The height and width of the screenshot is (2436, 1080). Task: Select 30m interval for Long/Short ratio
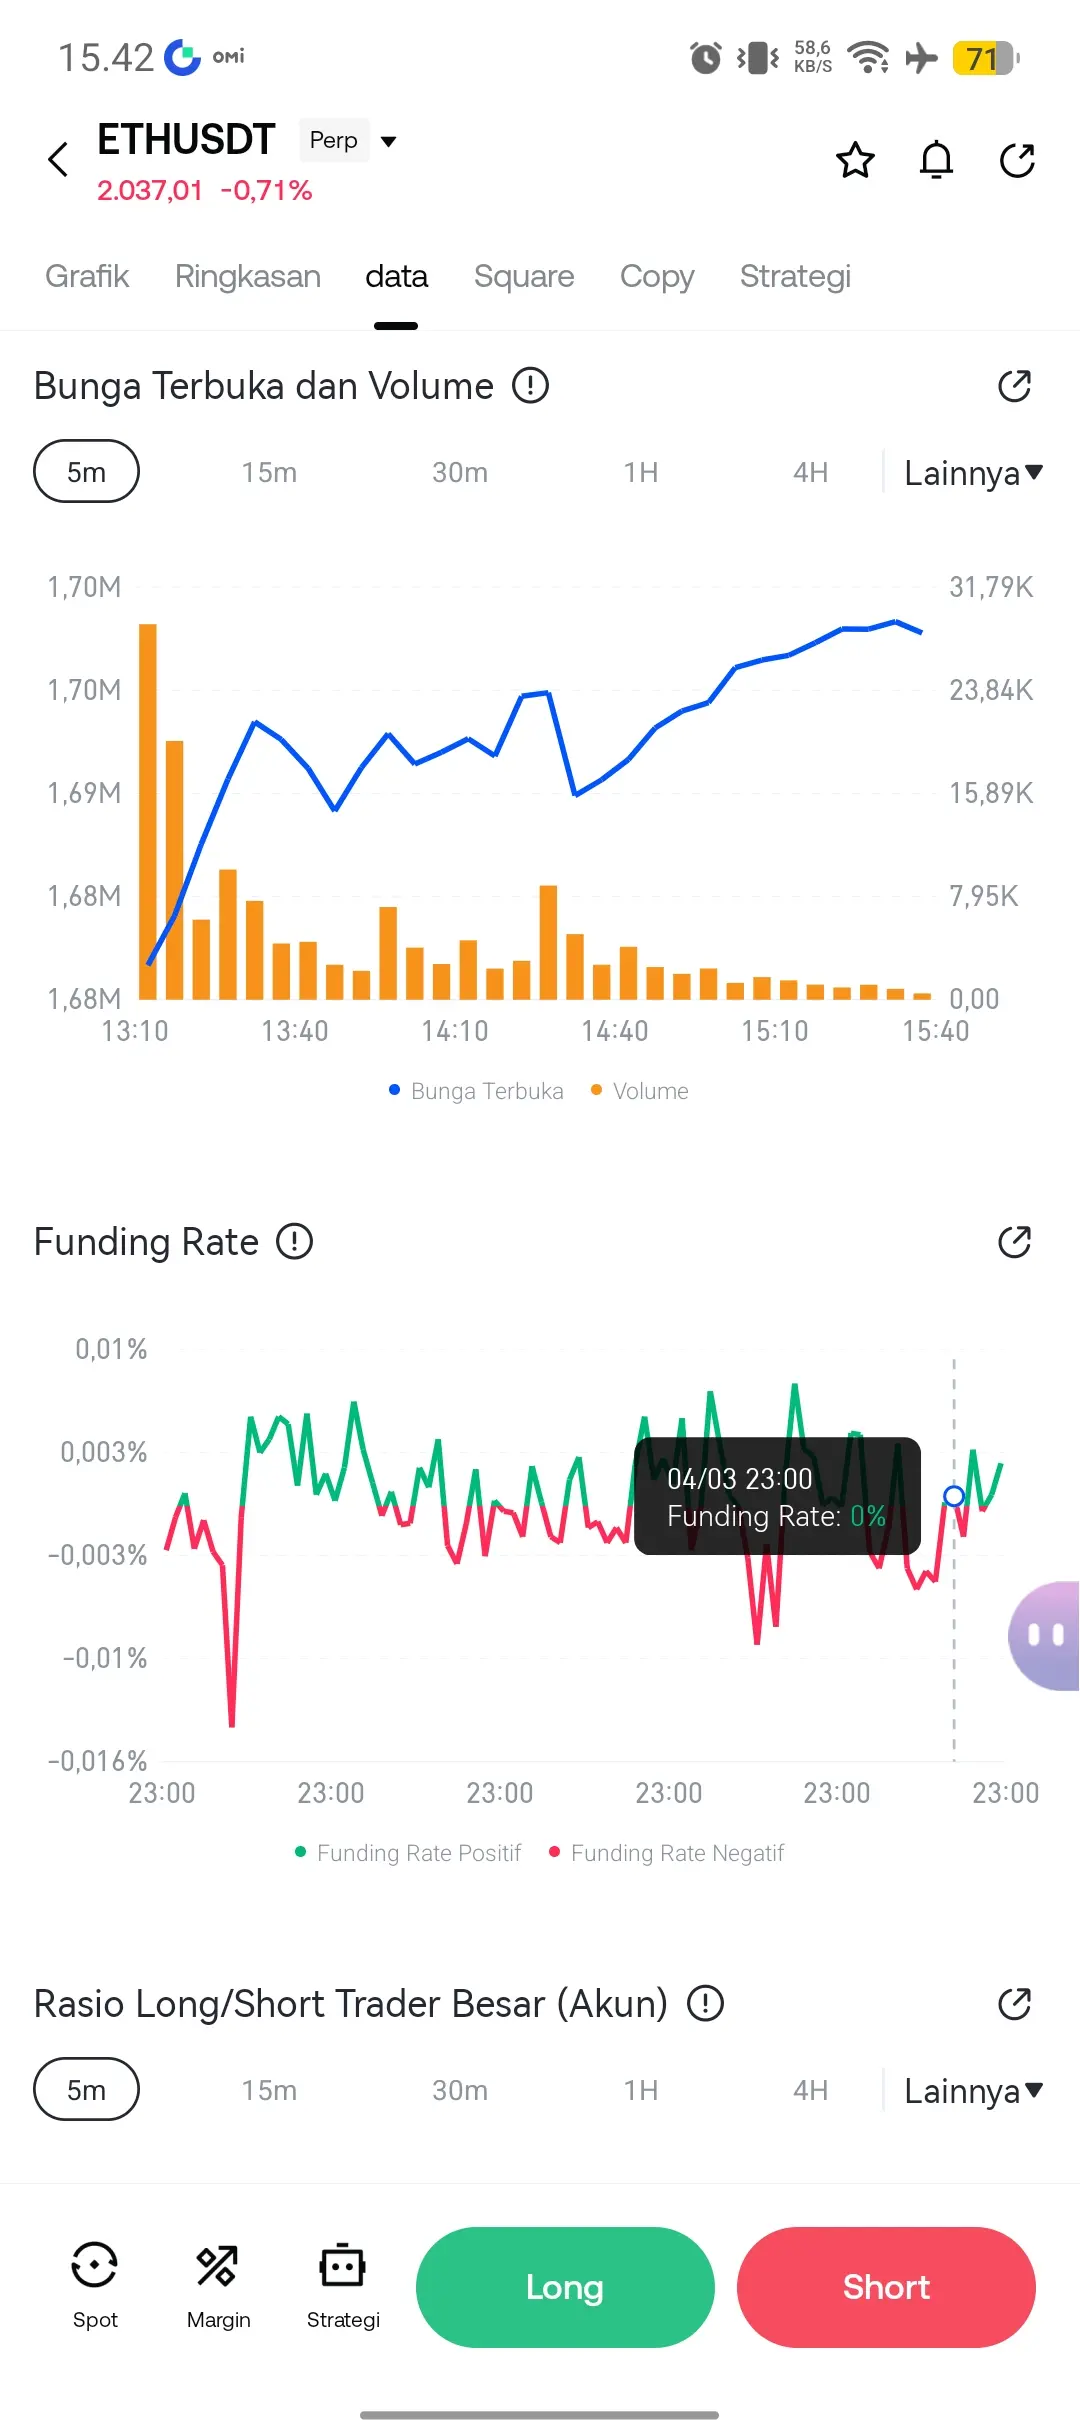click(460, 2090)
